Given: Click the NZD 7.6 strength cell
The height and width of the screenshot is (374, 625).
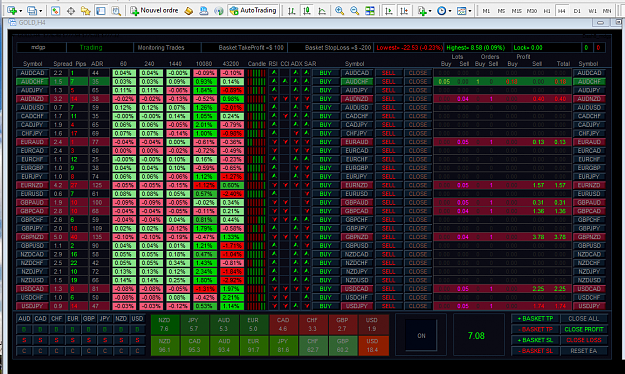Looking at the screenshot, I should click(164, 325).
